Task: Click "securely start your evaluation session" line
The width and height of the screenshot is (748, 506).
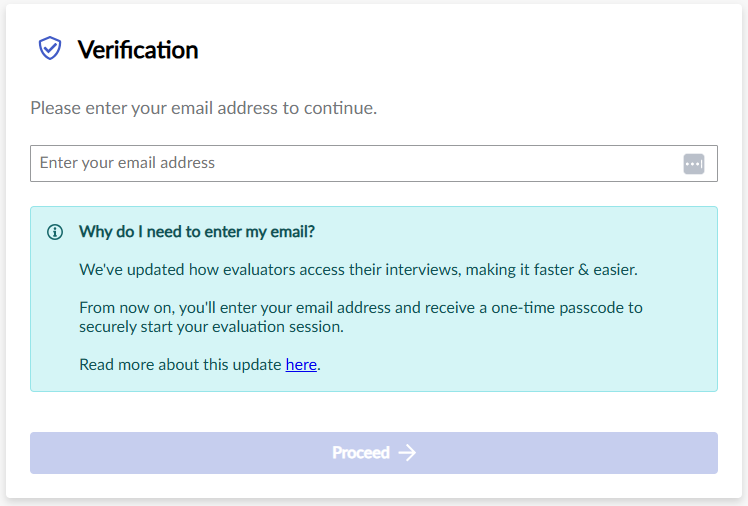Action: click(212, 327)
